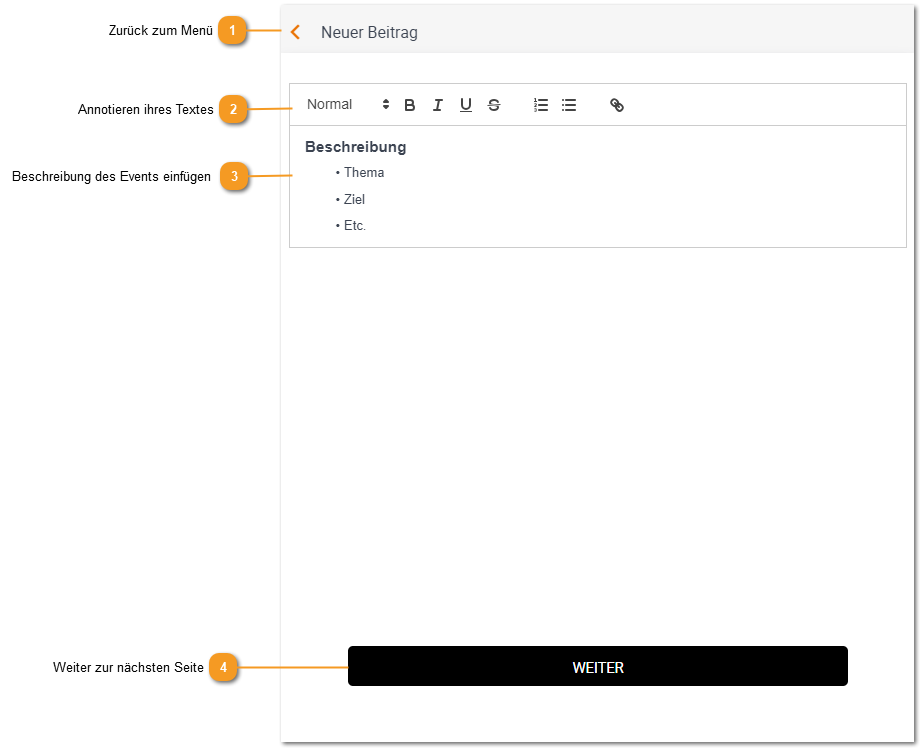Insert a hyperlink with link icon

tap(616, 105)
